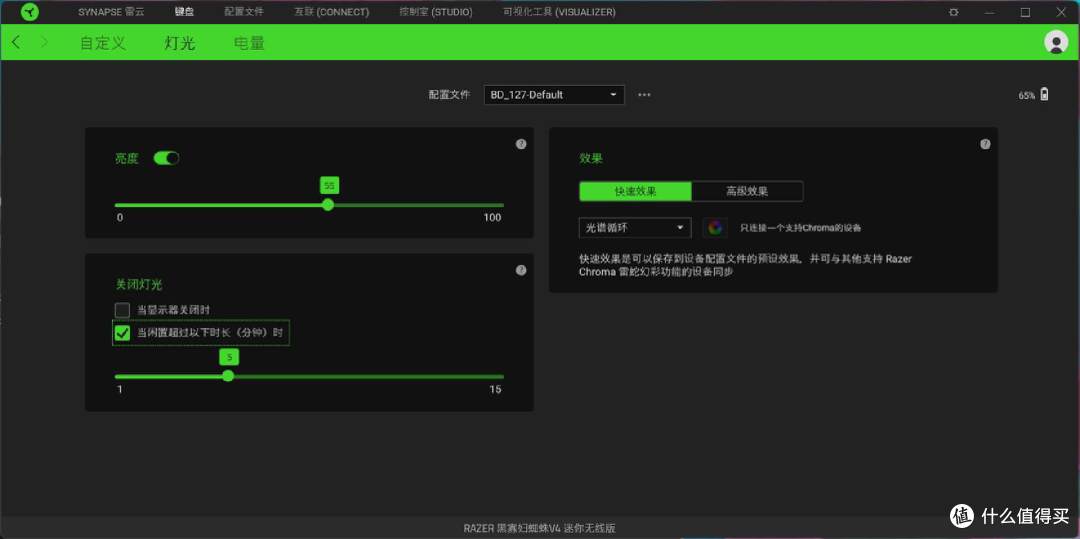The width and height of the screenshot is (1080, 539).
Task: Open help icon in 关闭灯光 panel
Action: (x=521, y=271)
